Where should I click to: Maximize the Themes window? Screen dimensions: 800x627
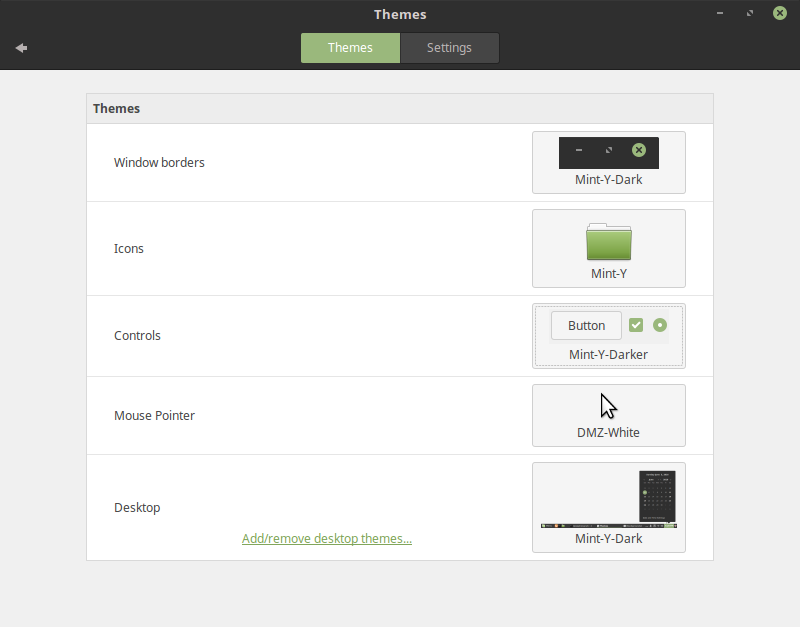[x=750, y=13]
